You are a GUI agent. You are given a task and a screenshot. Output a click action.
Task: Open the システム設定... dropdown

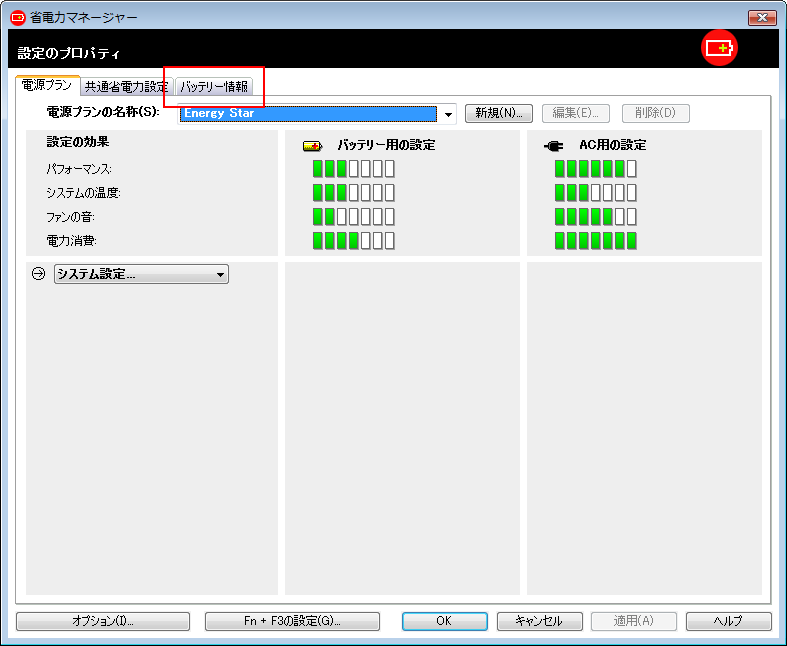click(142, 274)
